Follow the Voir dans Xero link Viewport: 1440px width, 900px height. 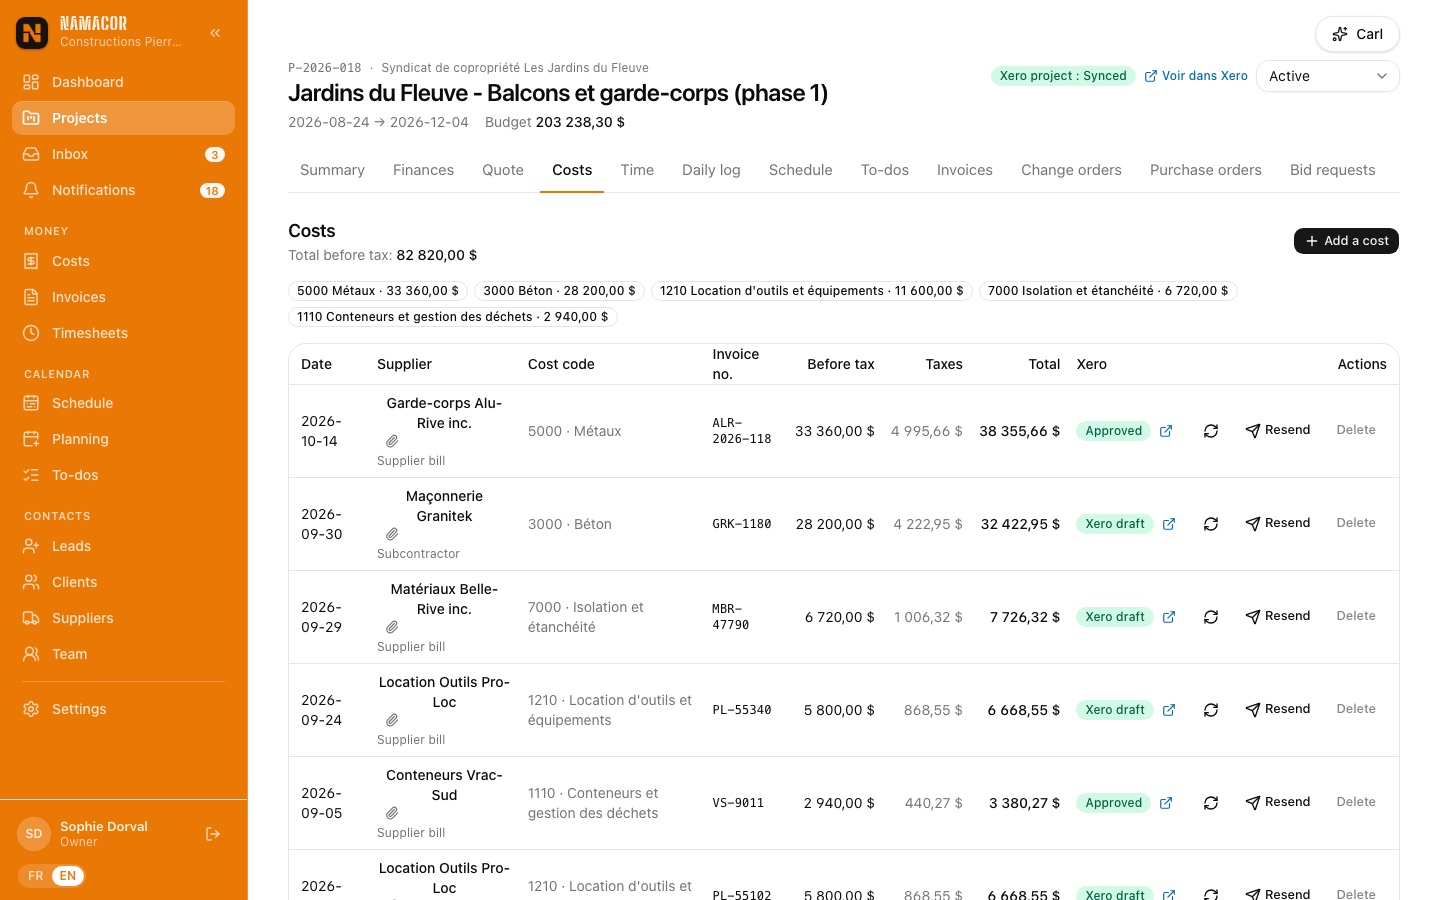(1196, 76)
